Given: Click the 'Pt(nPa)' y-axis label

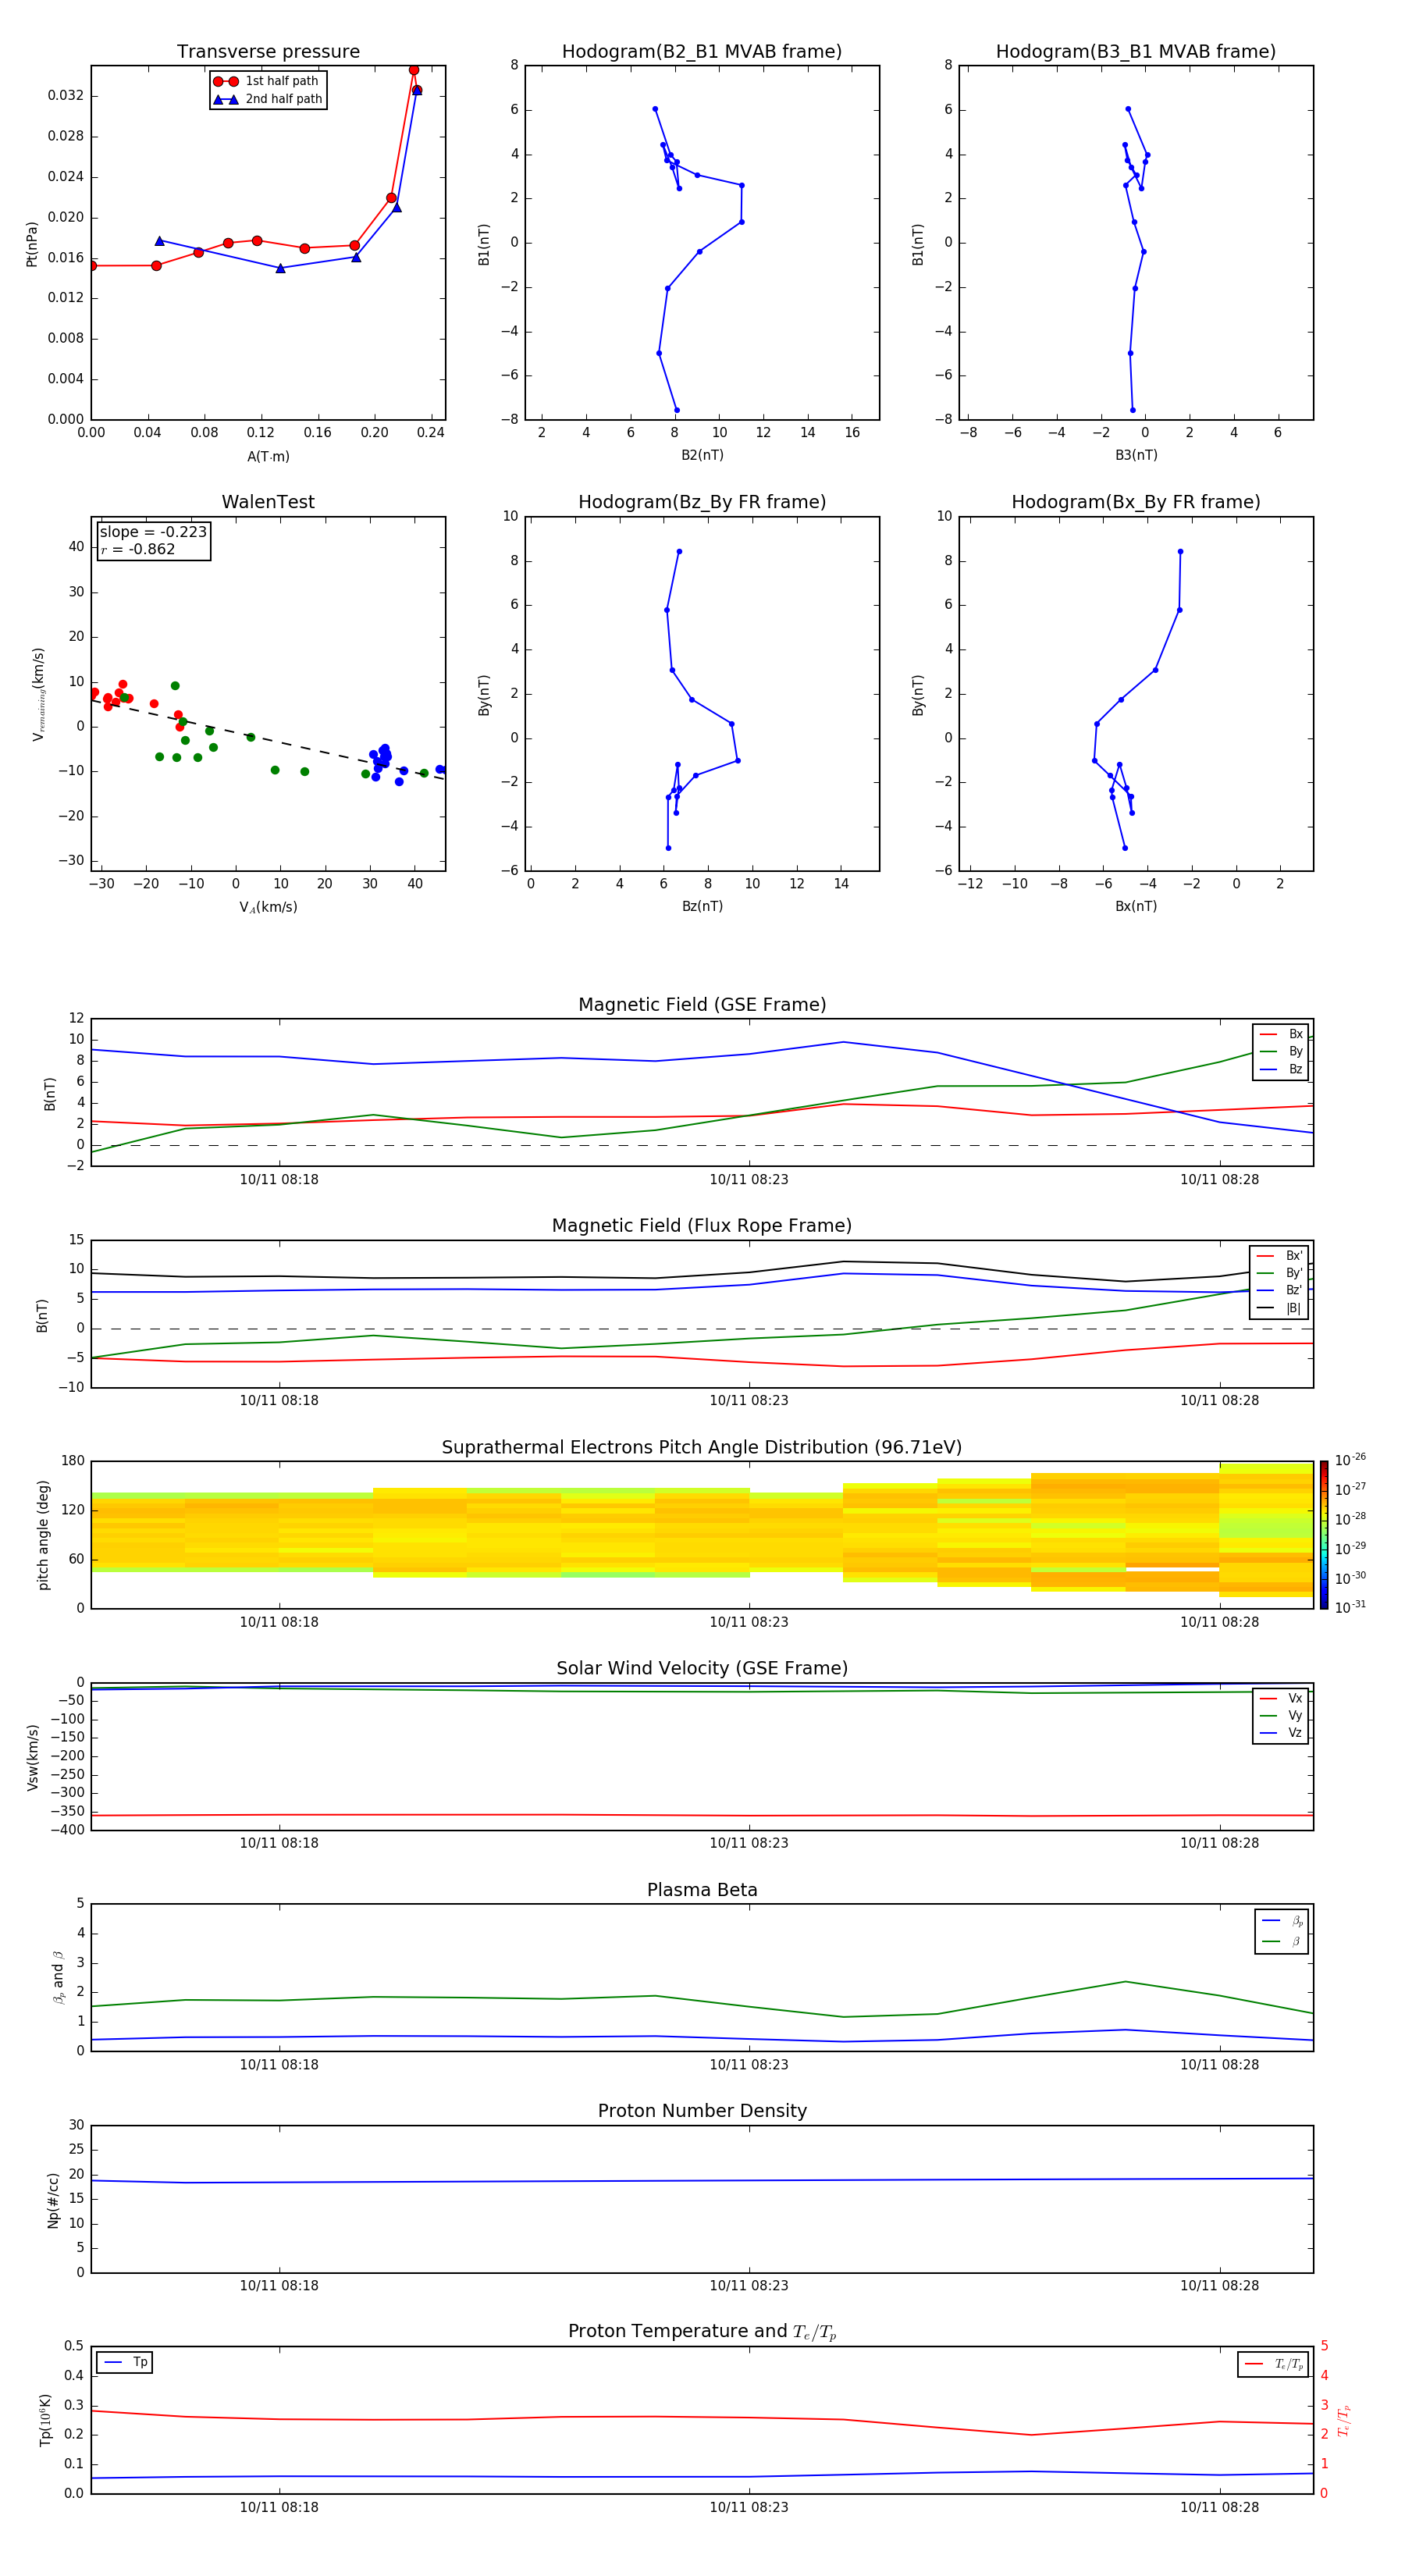Looking at the screenshot, I should coord(31,243).
